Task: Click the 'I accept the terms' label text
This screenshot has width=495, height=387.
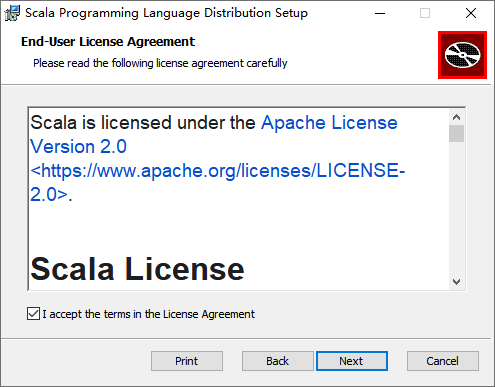Action: coord(148,314)
